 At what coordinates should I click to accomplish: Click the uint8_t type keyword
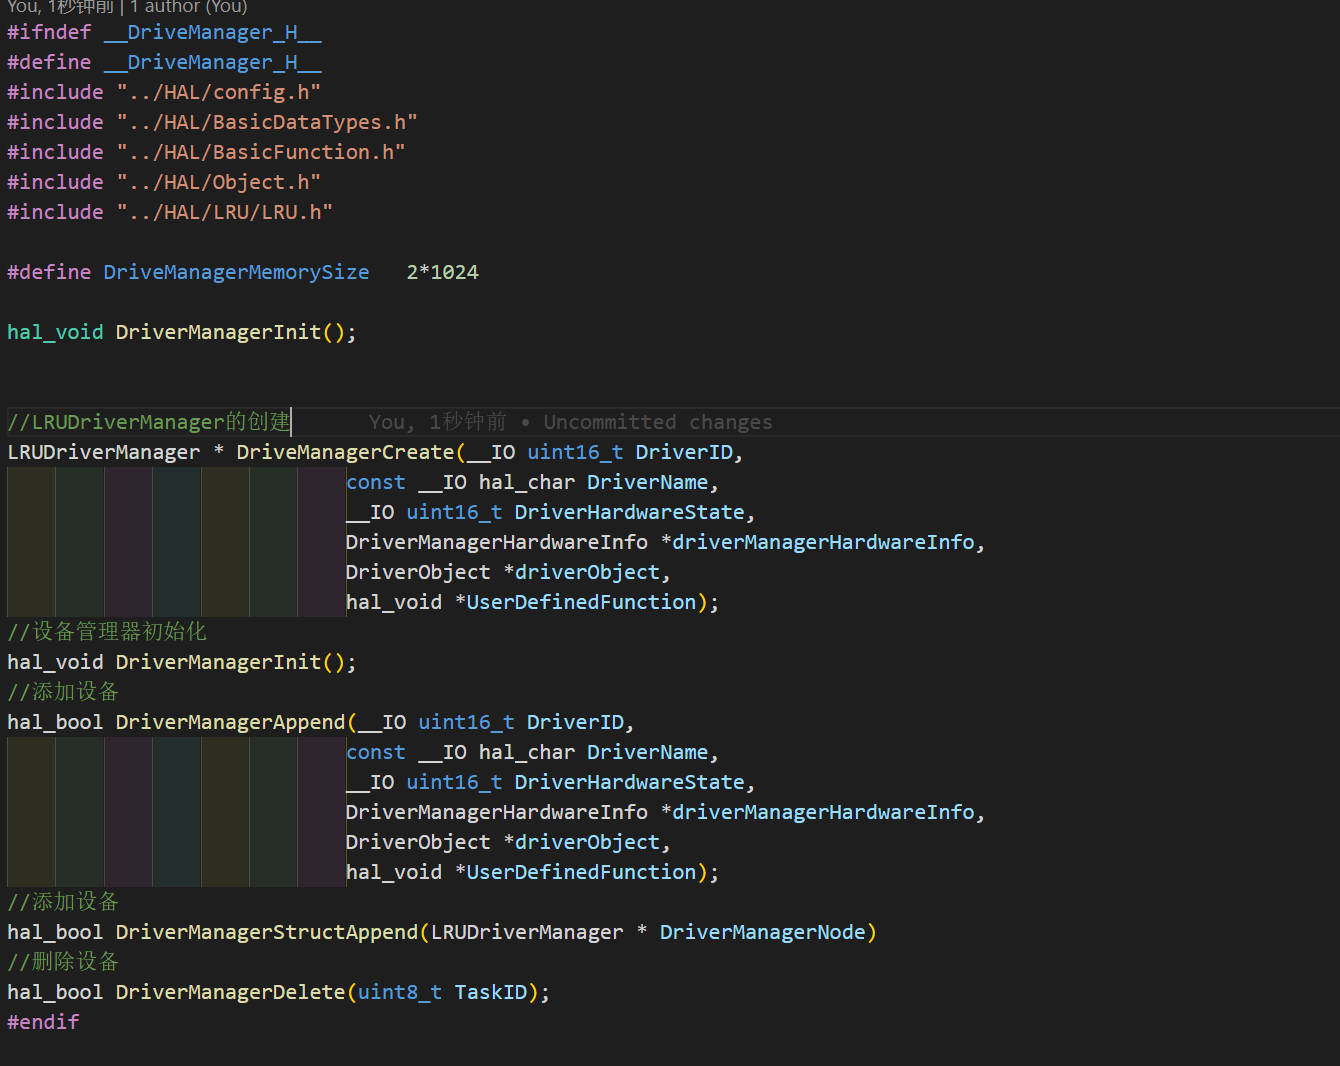[400, 992]
